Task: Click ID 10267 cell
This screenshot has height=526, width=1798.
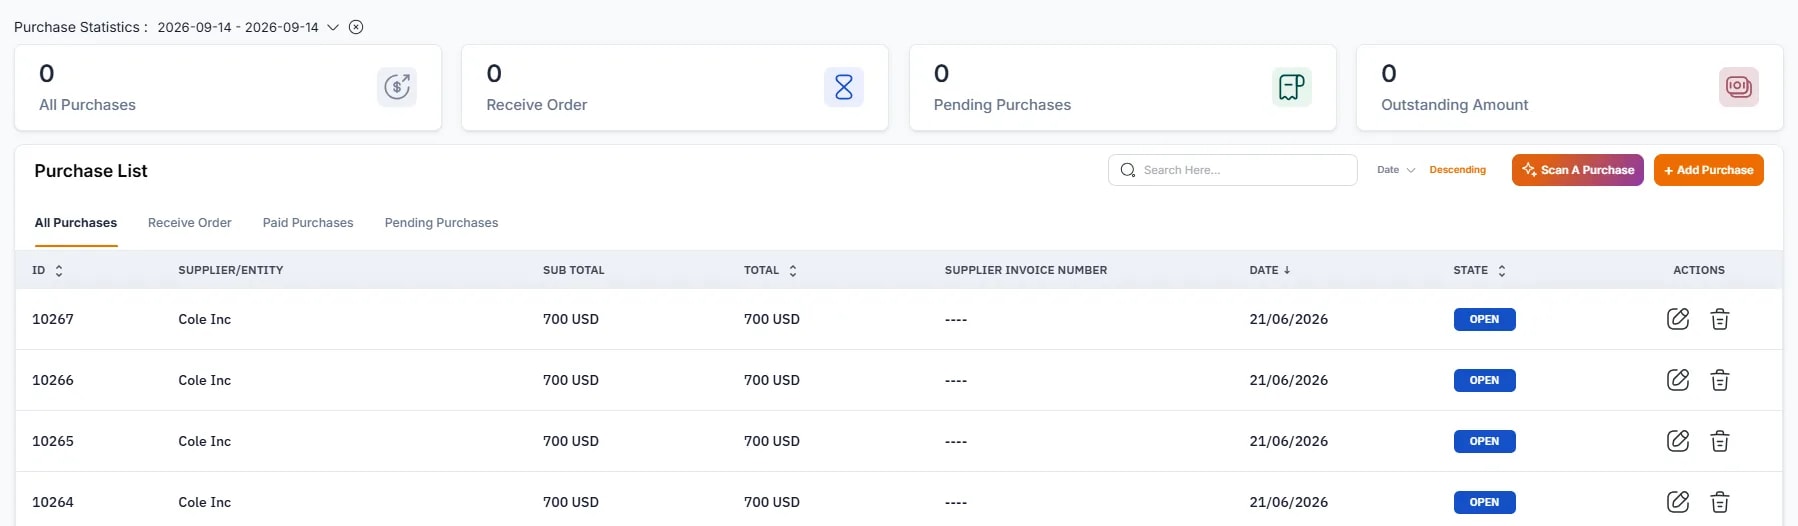Action: tap(53, 319)
